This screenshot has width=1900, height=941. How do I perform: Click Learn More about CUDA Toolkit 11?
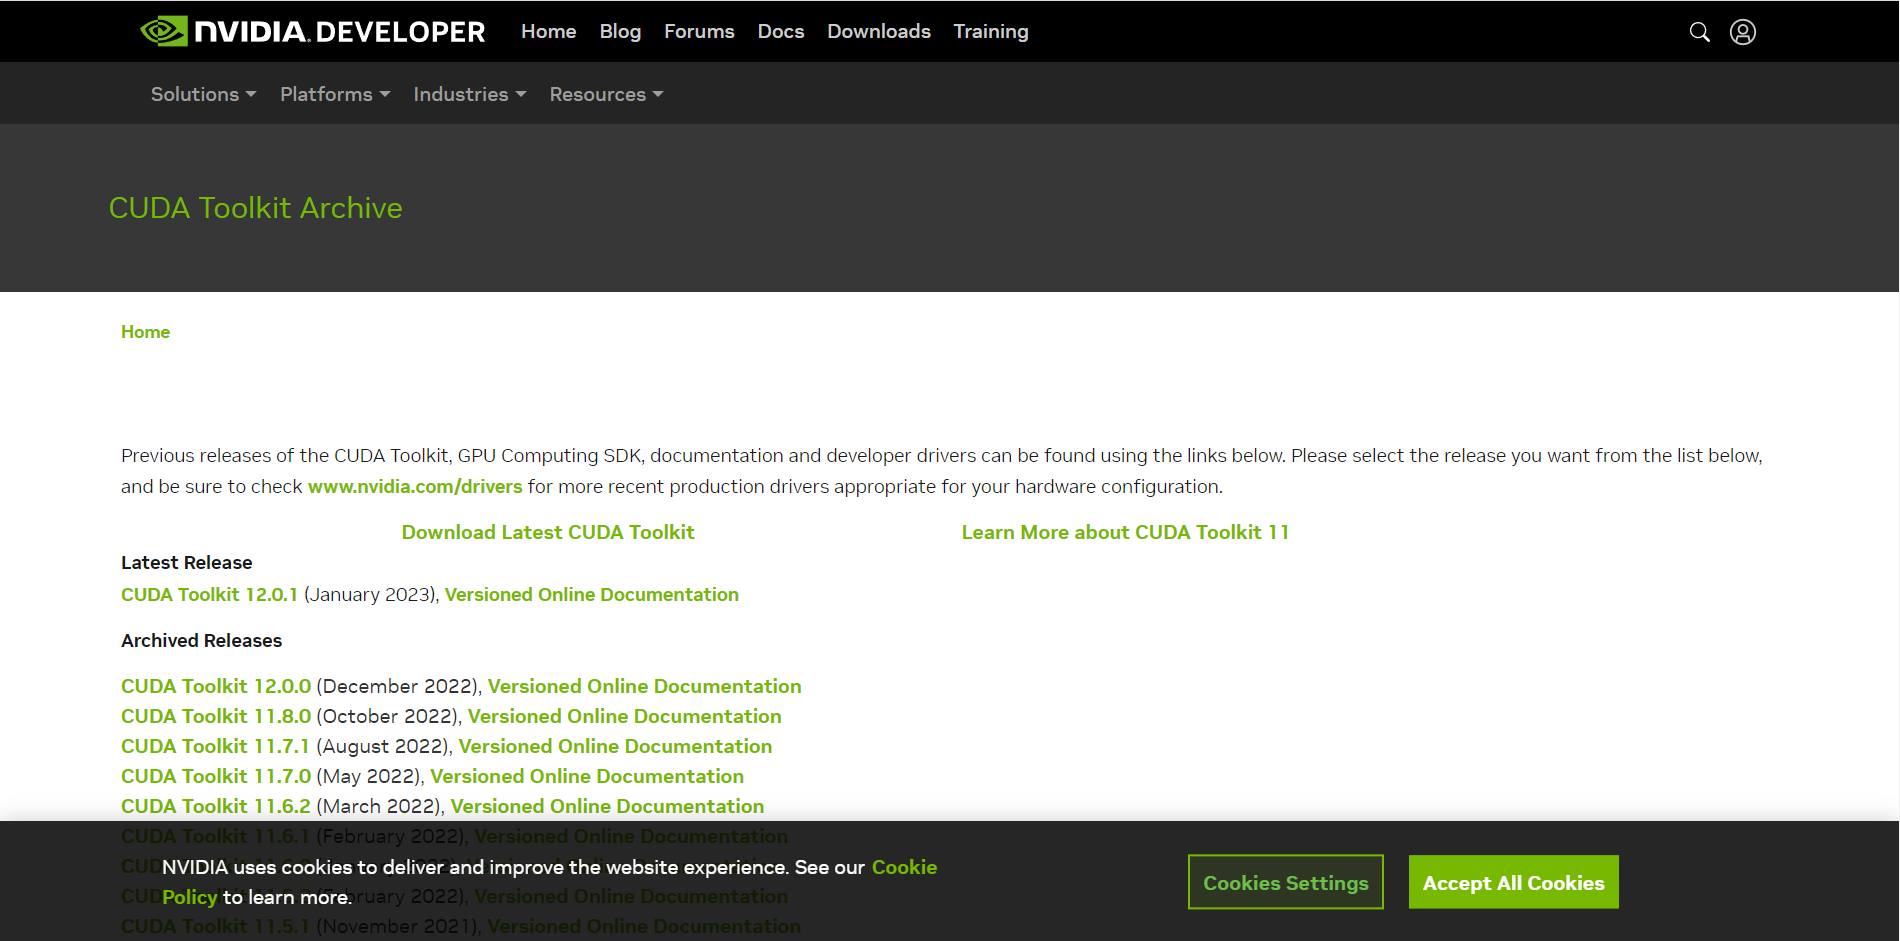1125,532
